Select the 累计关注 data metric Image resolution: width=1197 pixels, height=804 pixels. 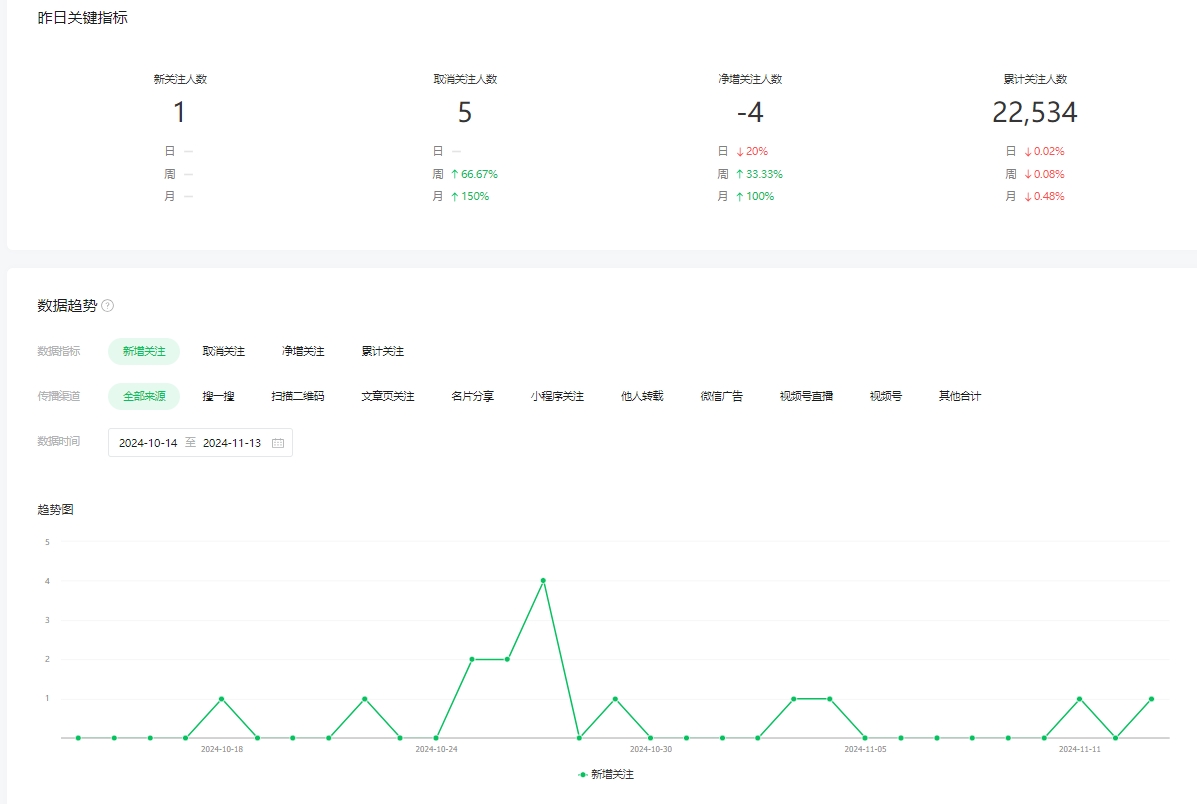(383, 351)
